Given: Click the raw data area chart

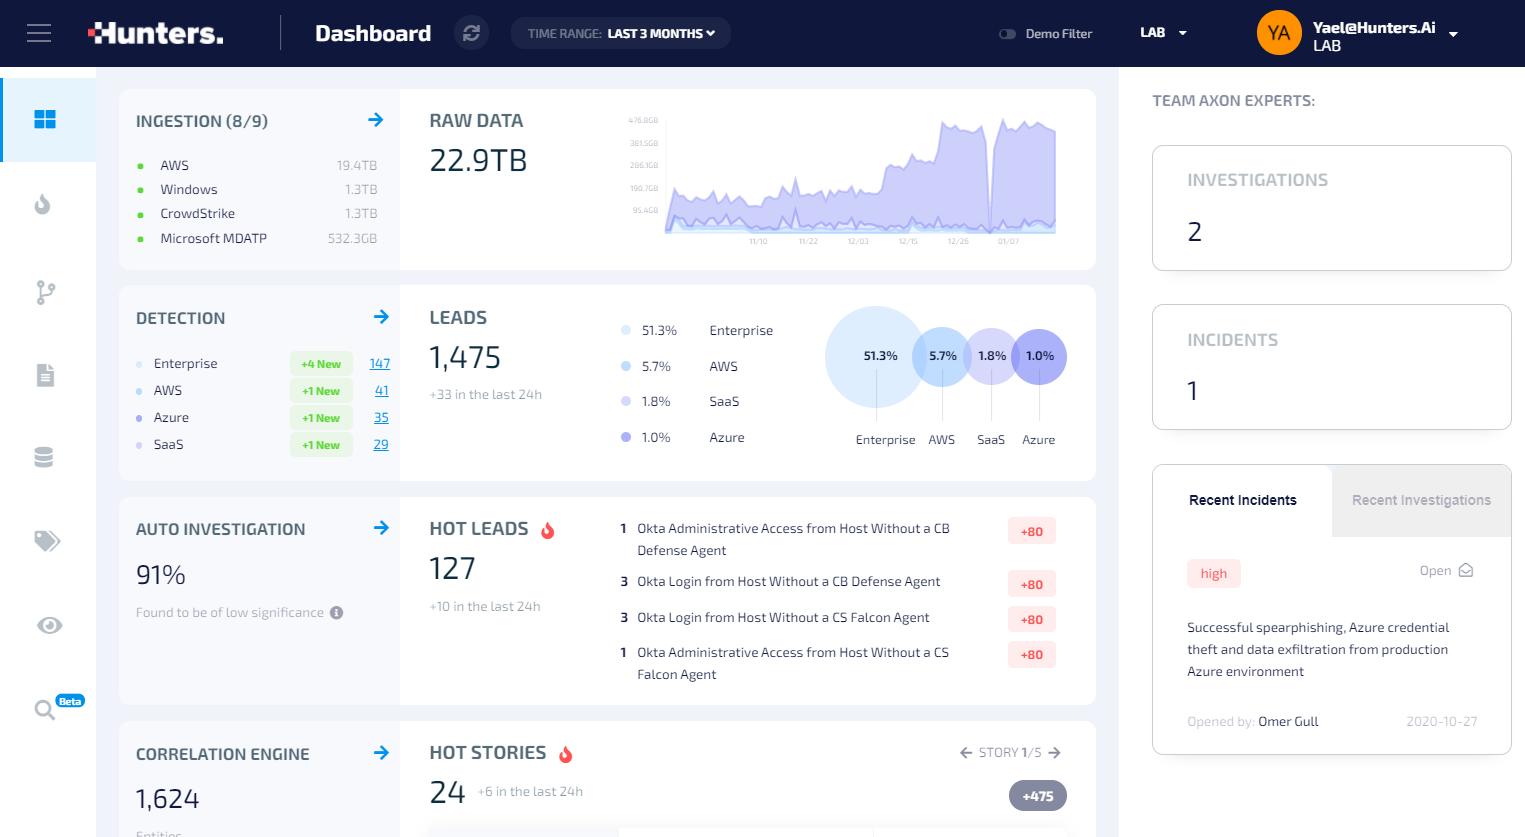Looking at the screenshot, I should pos(860,177).
